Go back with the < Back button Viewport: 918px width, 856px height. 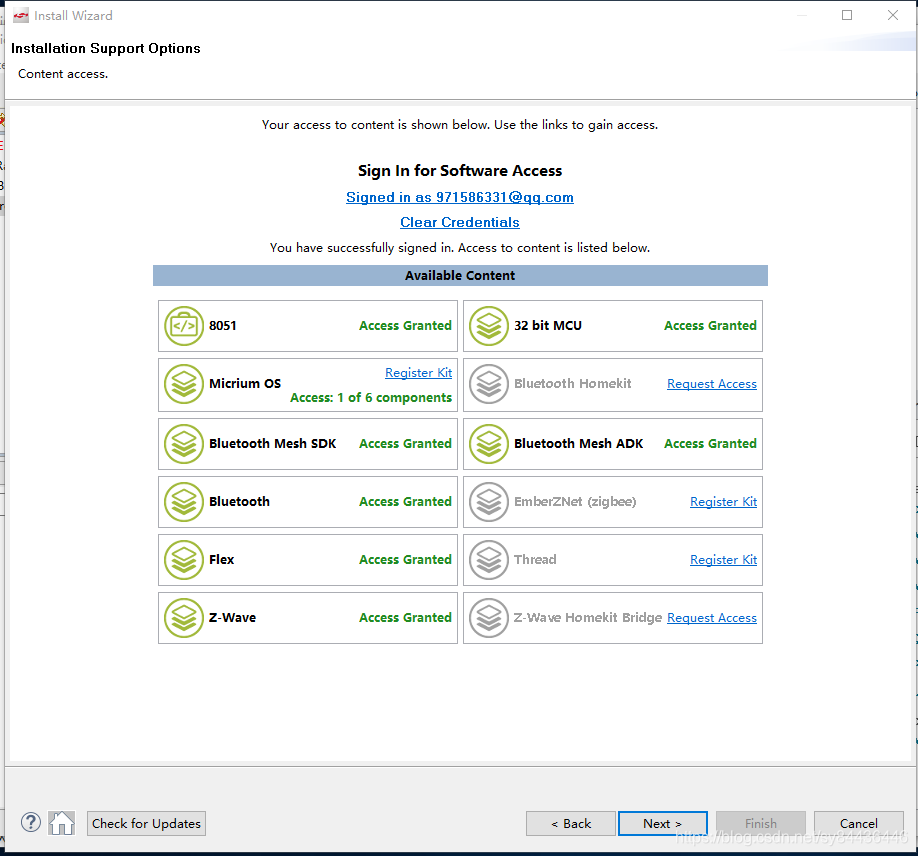coord(571,823)
